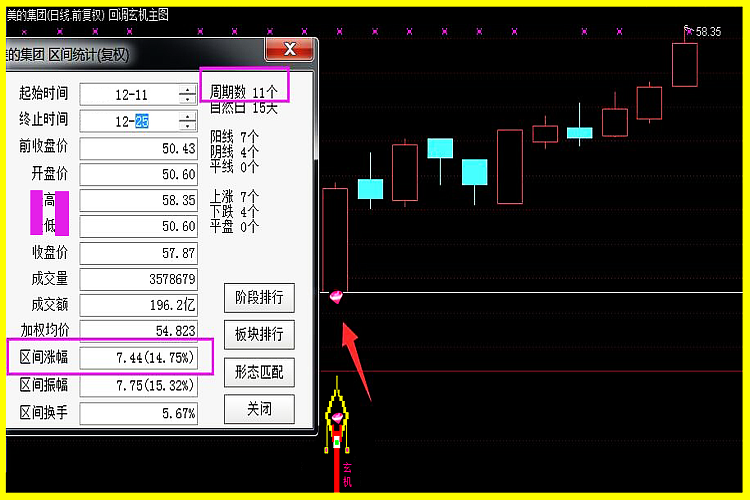
Task: Increase the 起始时间 value with up spinner
Action: click(x=187, y=89)
